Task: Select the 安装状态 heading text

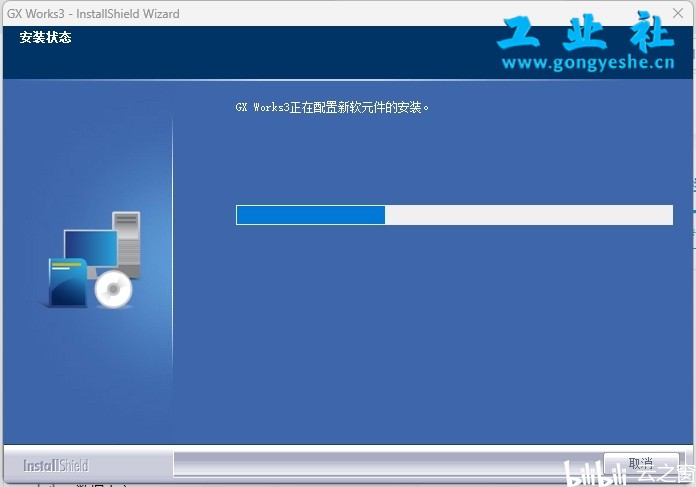Action: (x=45, y=37)
